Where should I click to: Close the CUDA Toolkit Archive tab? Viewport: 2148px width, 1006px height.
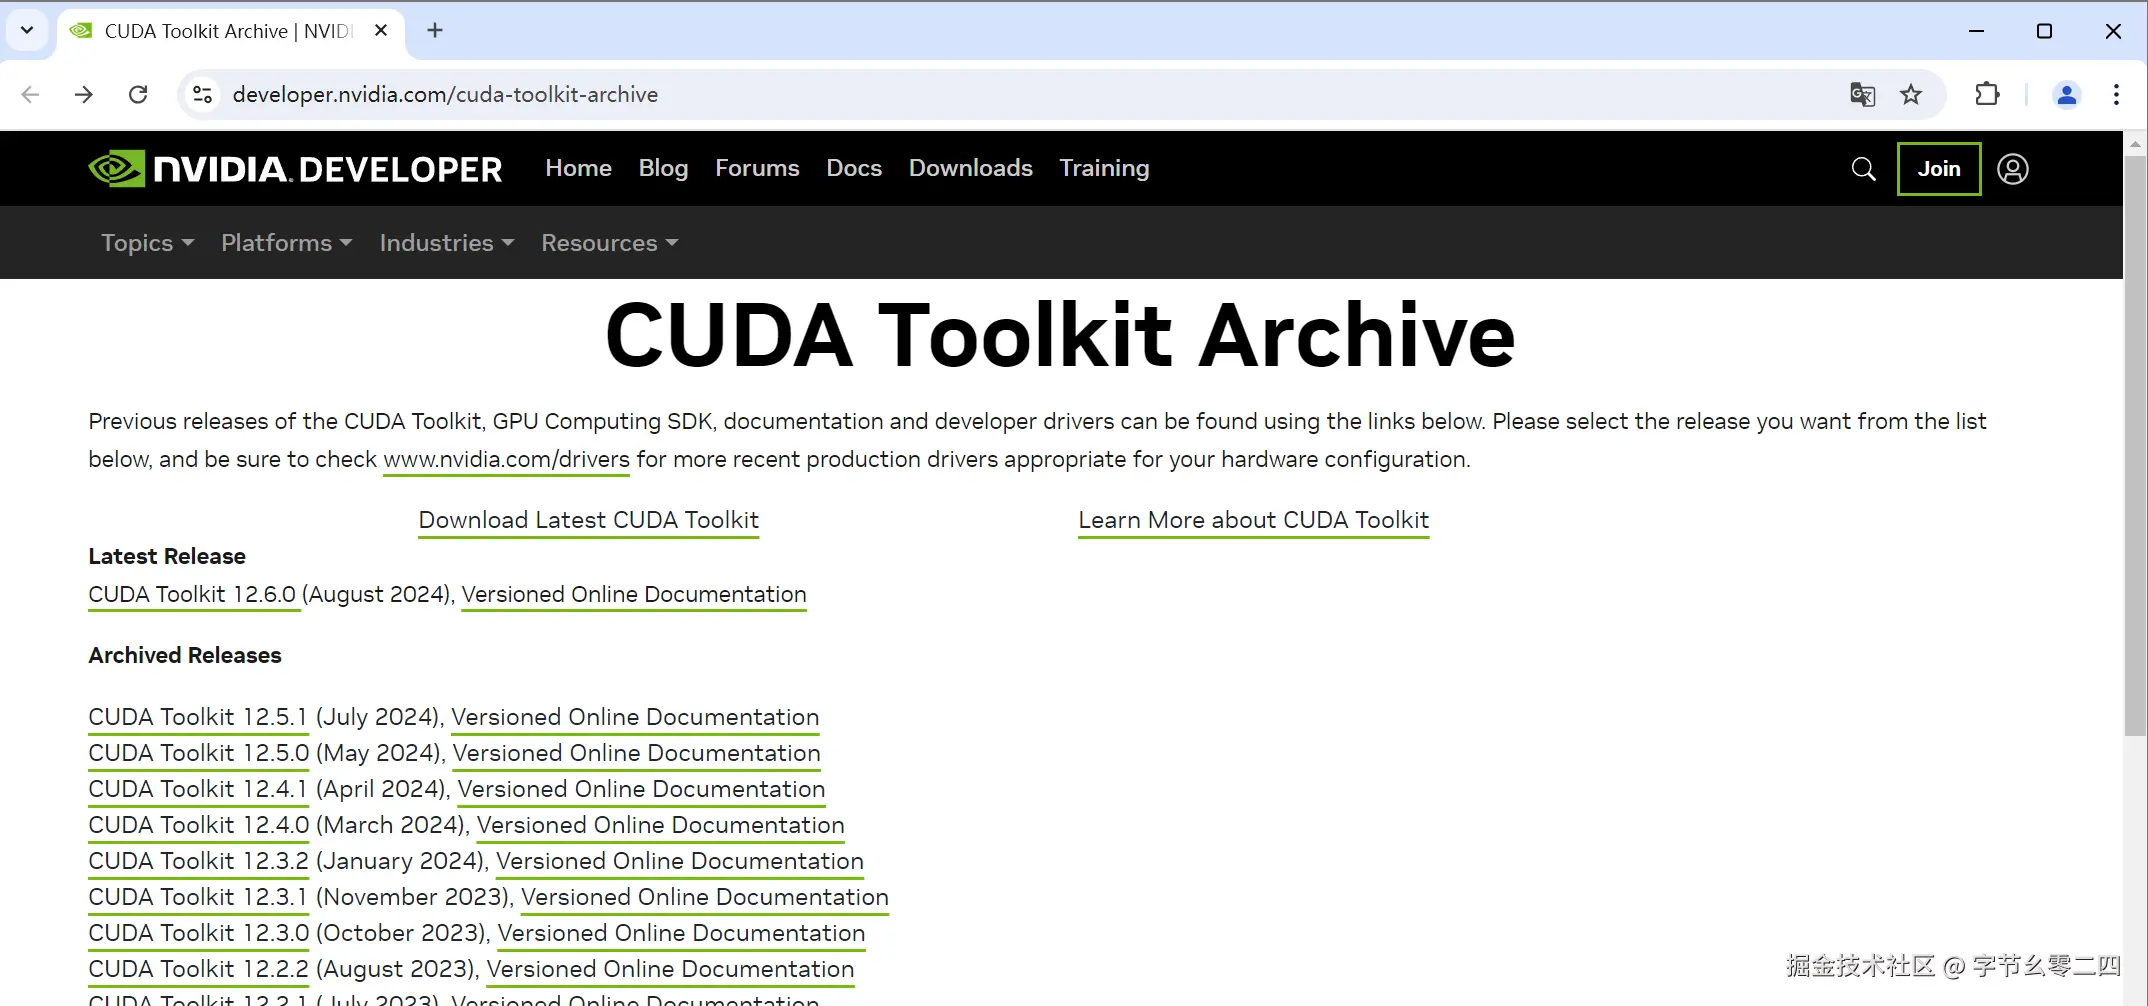381,30
